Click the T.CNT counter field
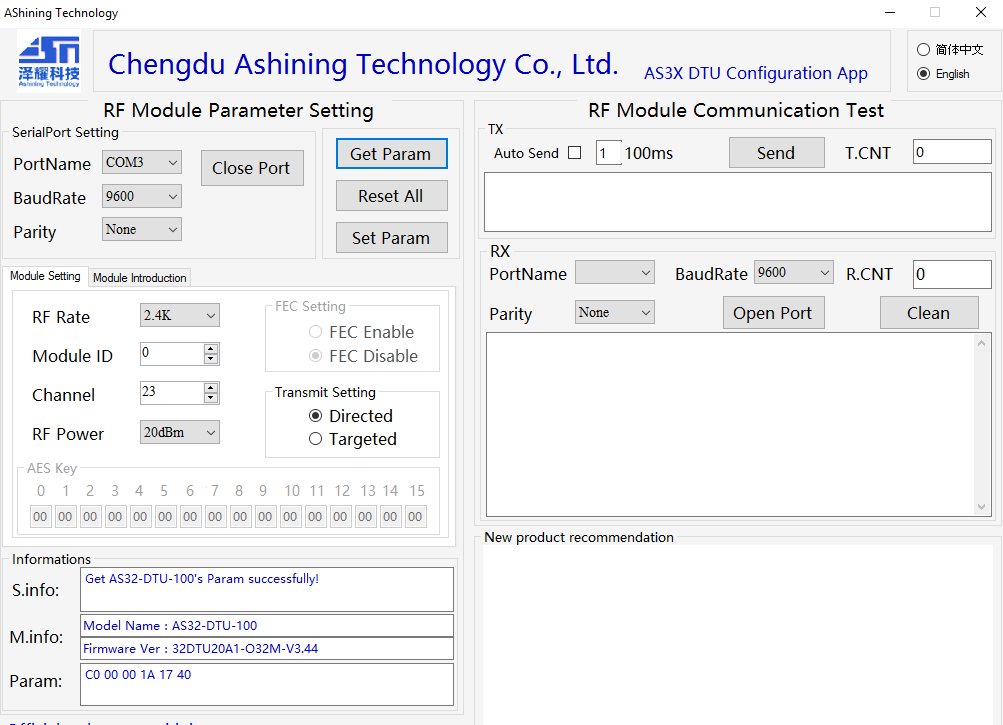 [952, 152]
